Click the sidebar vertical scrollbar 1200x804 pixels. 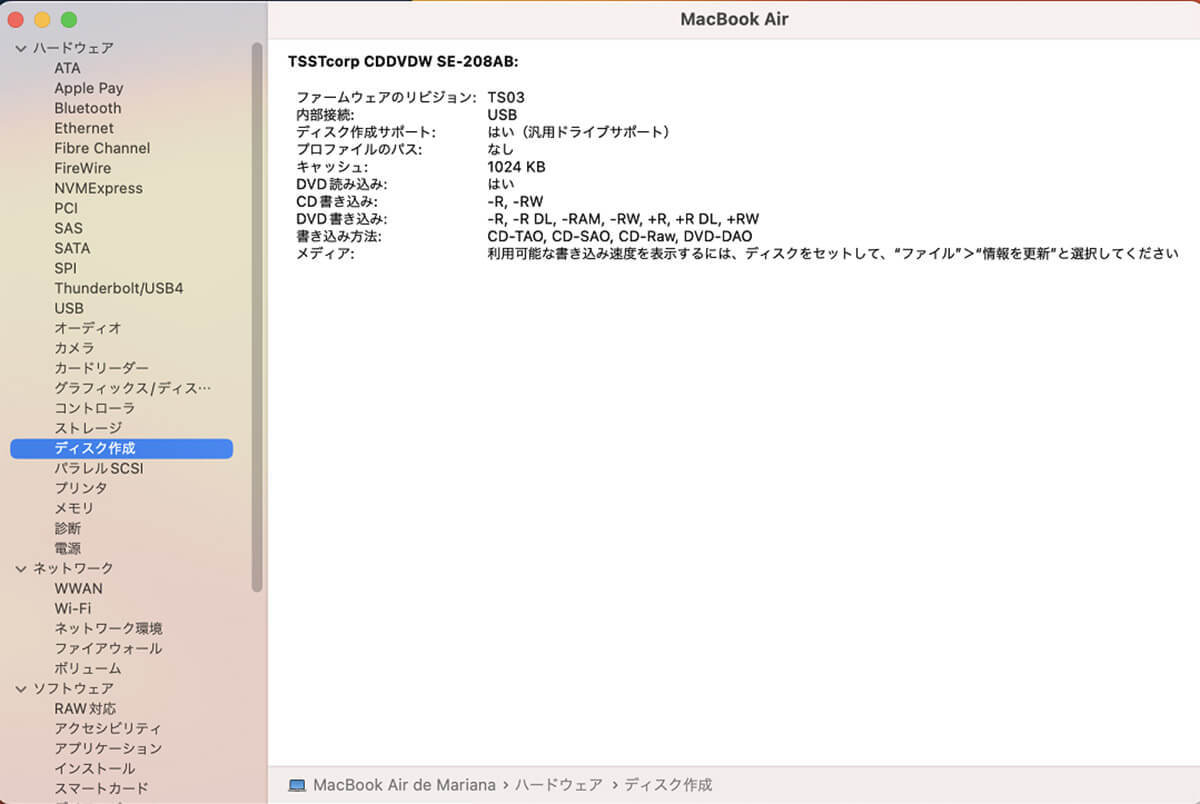tap(257, 316)
